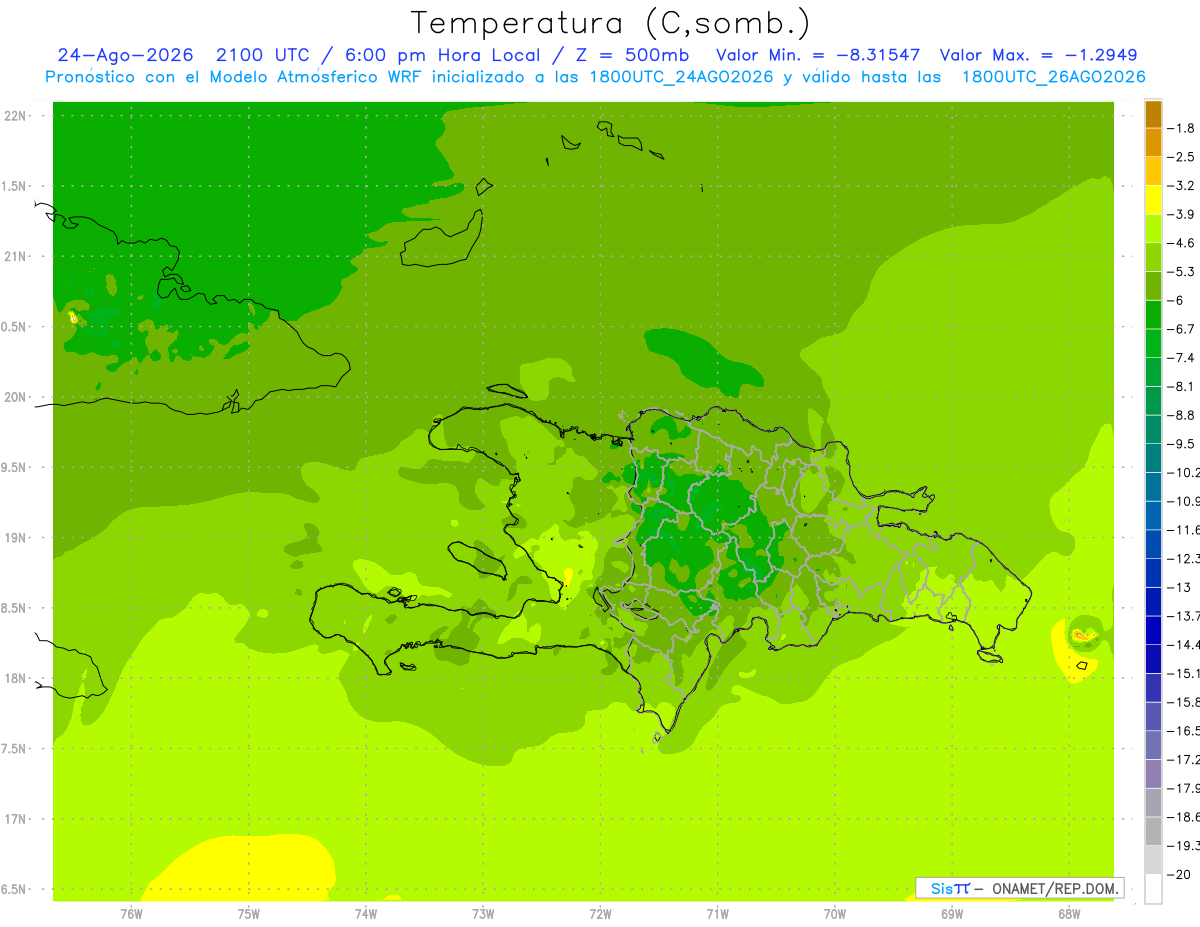1200x927 pixels.
Task: Click the '-6' colorbar label
Action: pos(1176,300)
